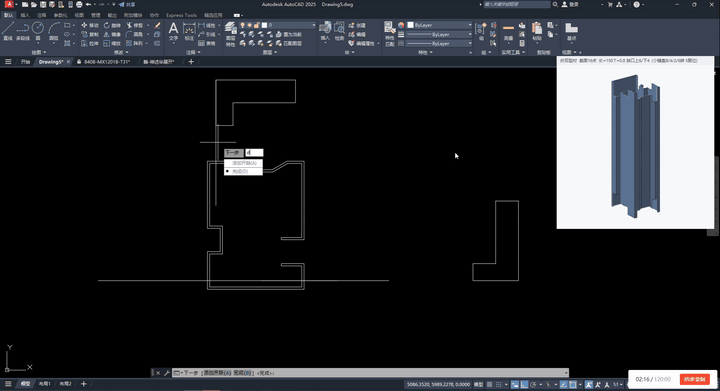Switch to the Drawing5 document tab
This screenshot has height=391, width=720.
point(51,61)
